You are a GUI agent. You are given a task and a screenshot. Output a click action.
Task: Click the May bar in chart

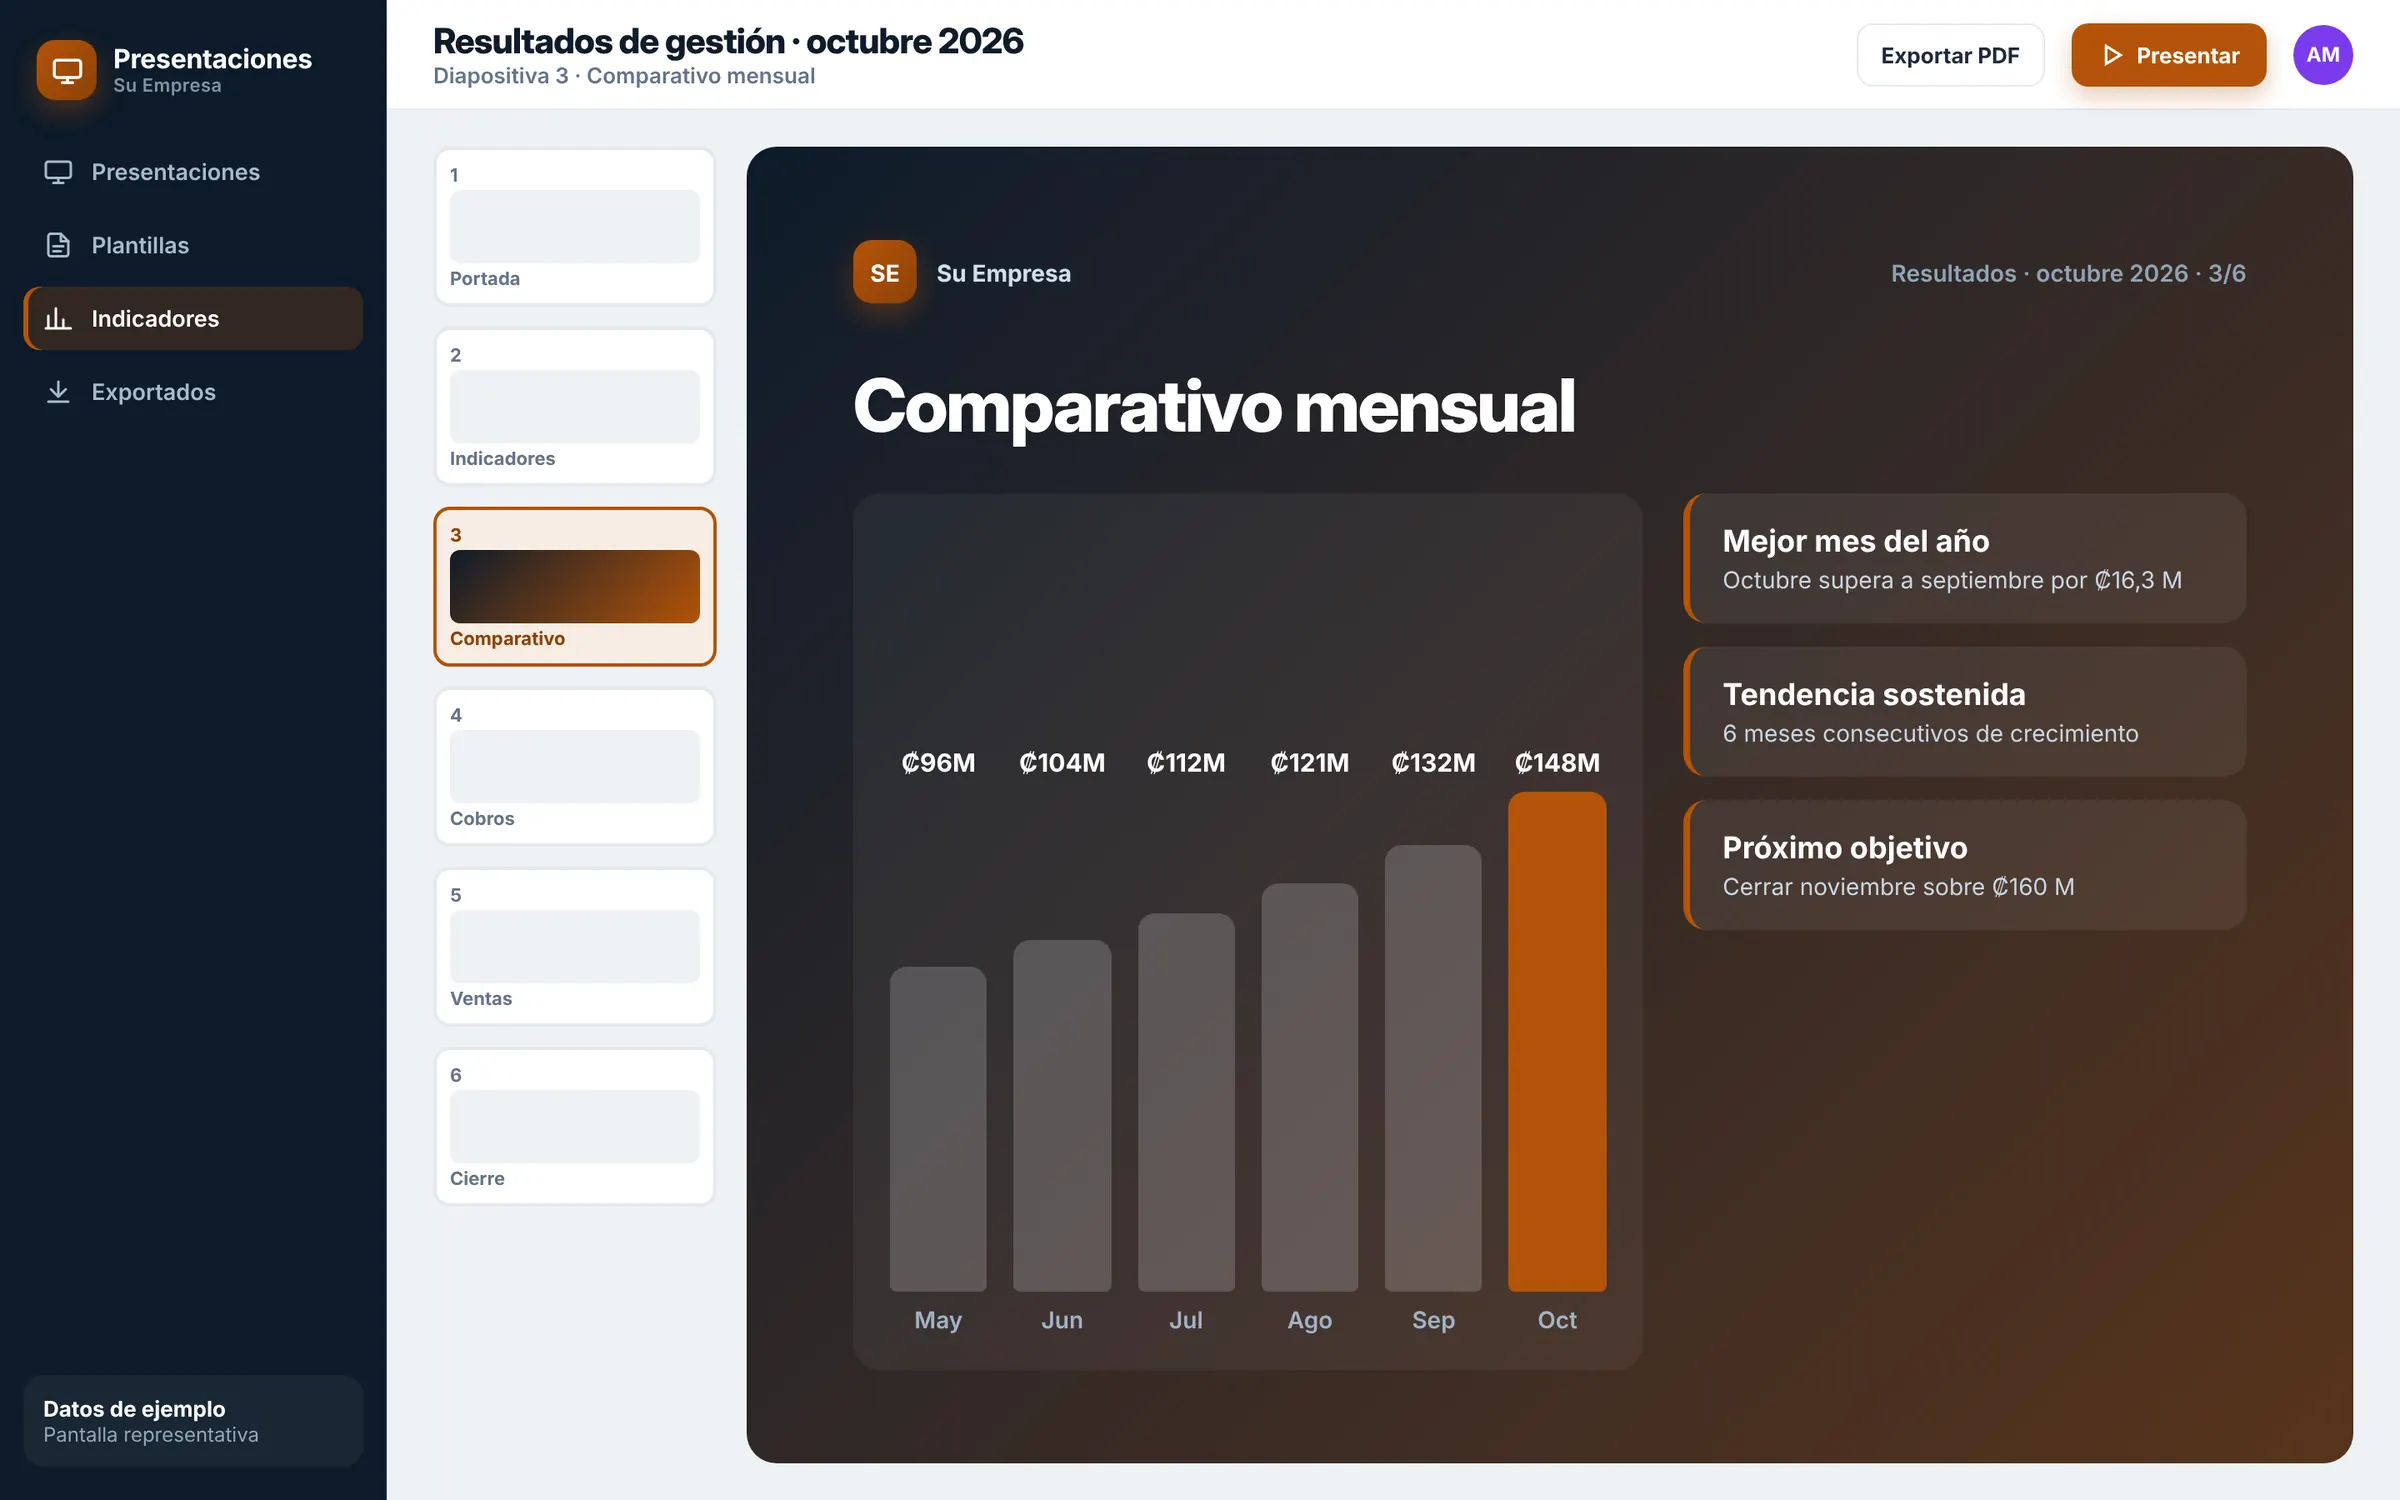coord(938,1129)
